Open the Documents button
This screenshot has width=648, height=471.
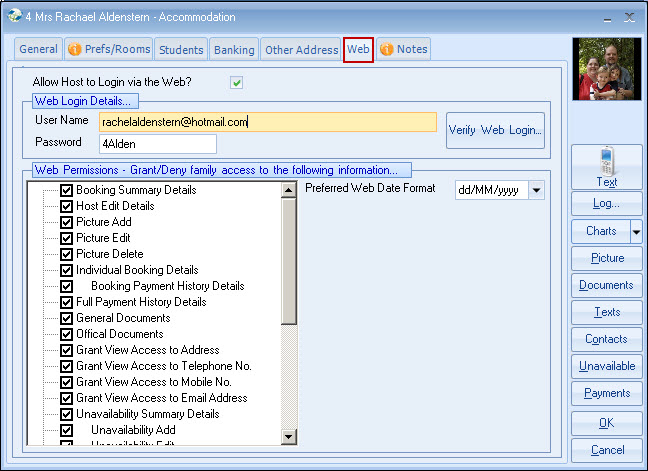coord(607,285)
